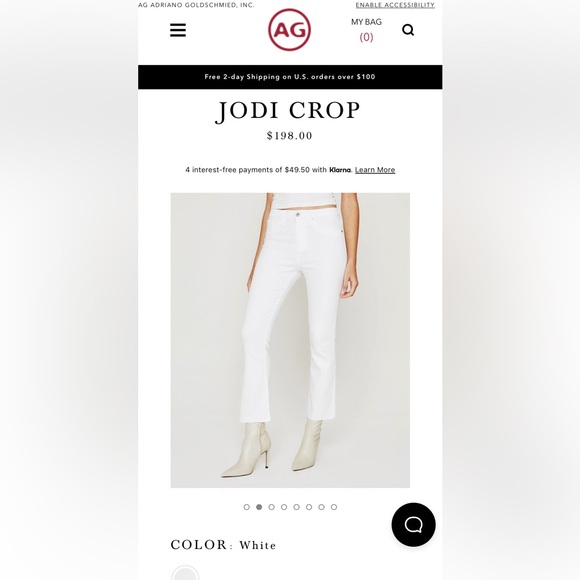Select the white color swatch
The width and height of the screenshot is (580, 580).
pyautogui.click(x=185, y=573)
